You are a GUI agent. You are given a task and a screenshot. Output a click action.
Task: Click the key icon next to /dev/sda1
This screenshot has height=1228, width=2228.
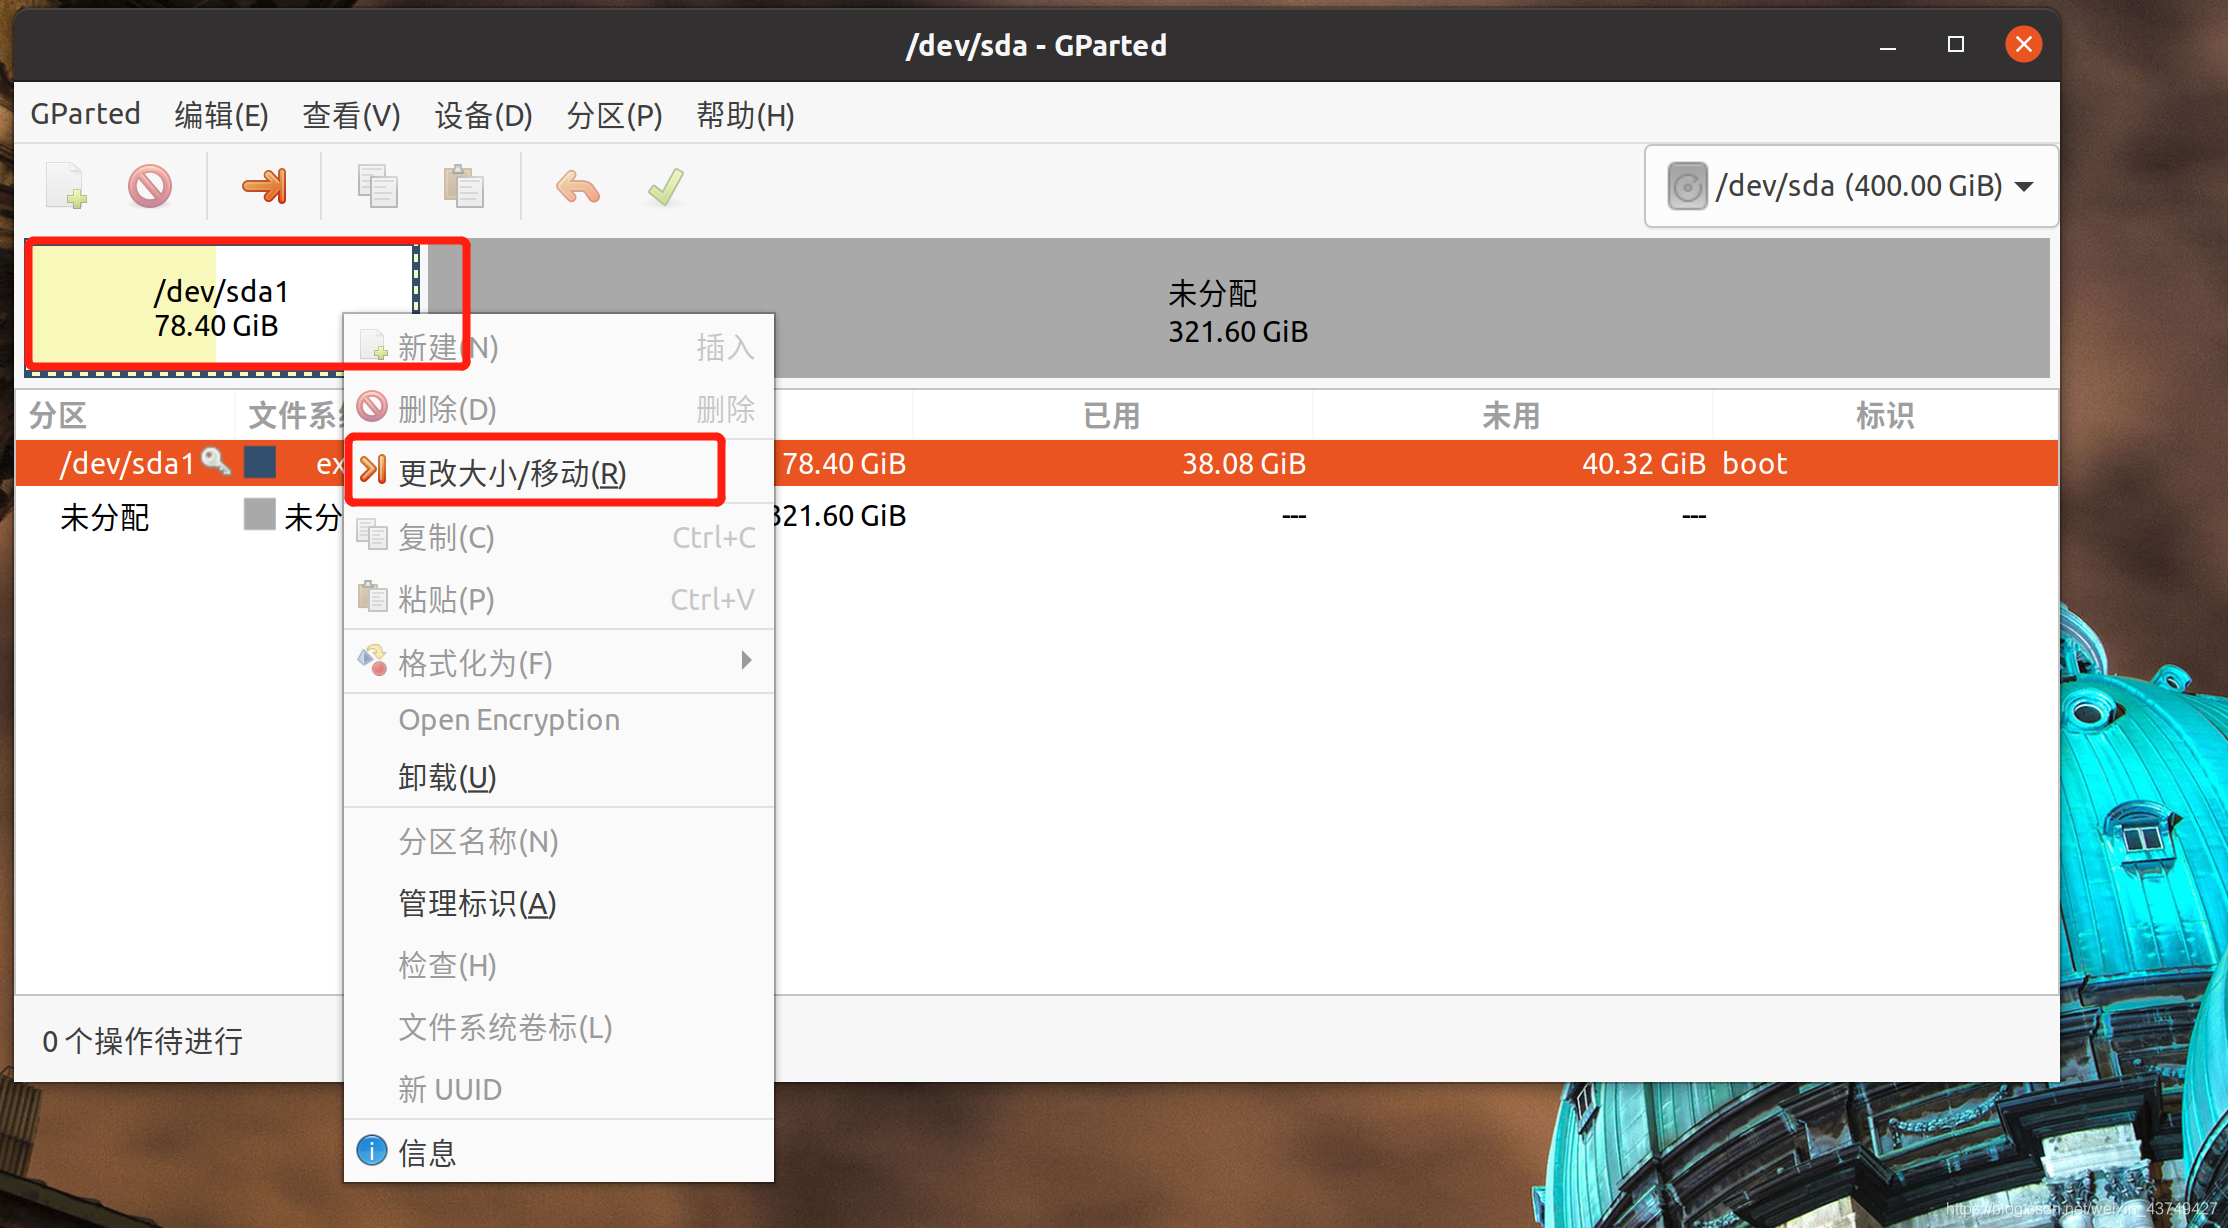coord(215,461)
